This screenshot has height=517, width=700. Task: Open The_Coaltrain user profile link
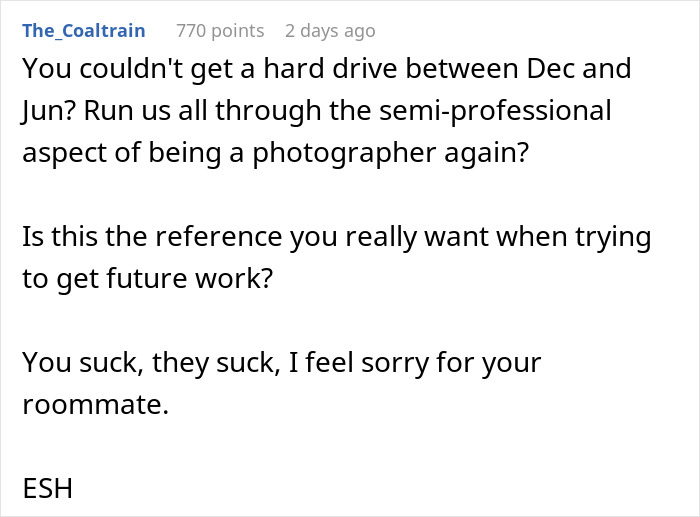pyautogui.click(x=83, y=30)
